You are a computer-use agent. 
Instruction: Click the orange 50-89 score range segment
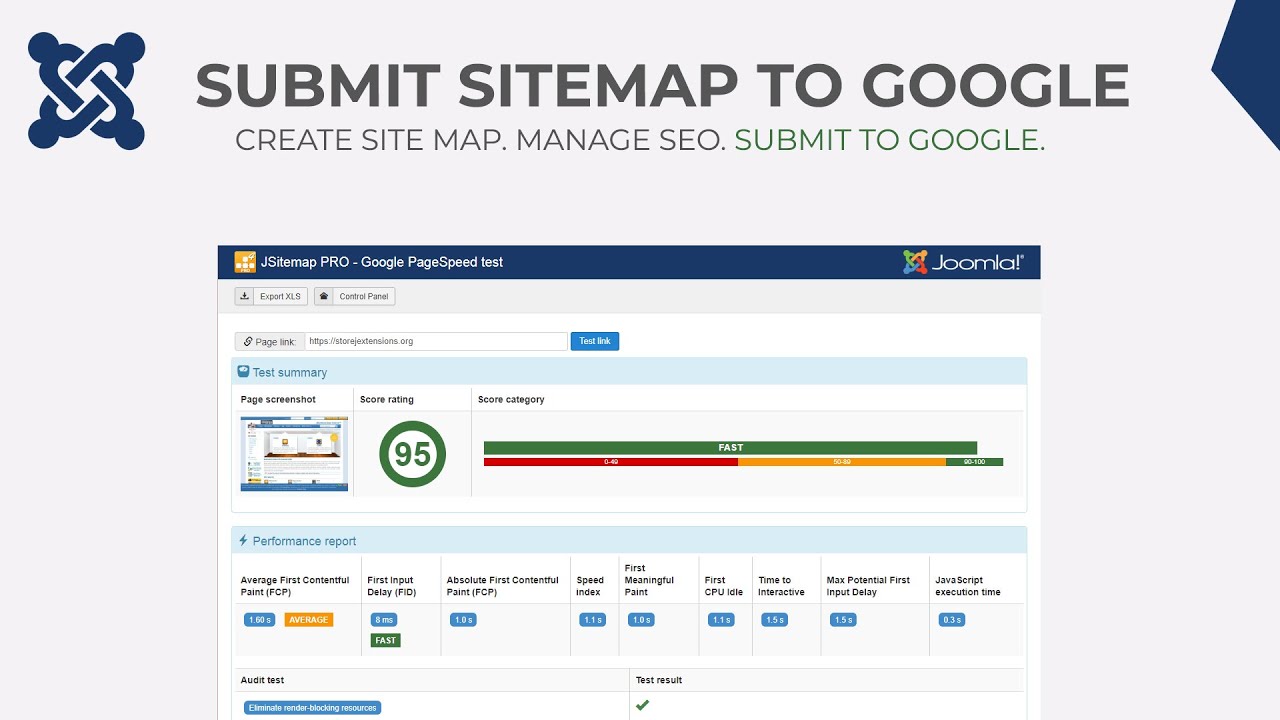pyautogui.click(x=842, y=462)
